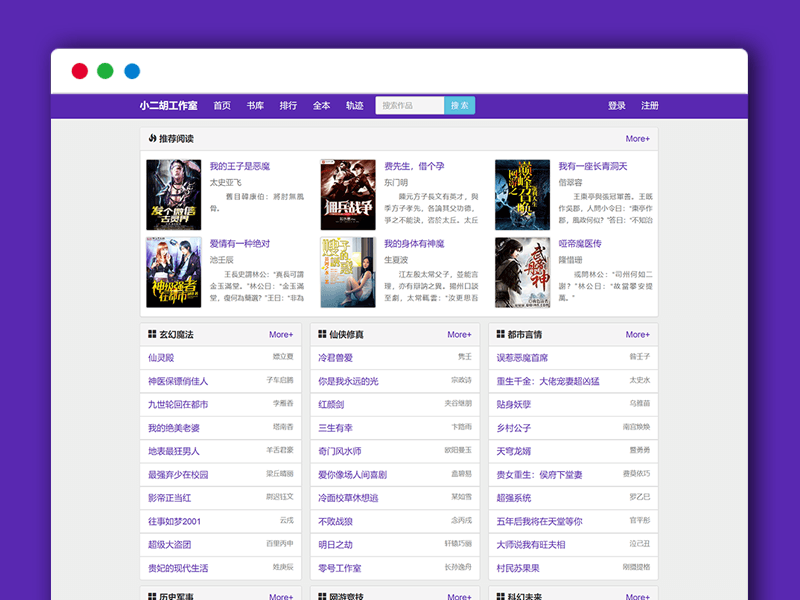
Task: Go to 书库 in the navigation bar
Action: [255, 106]
